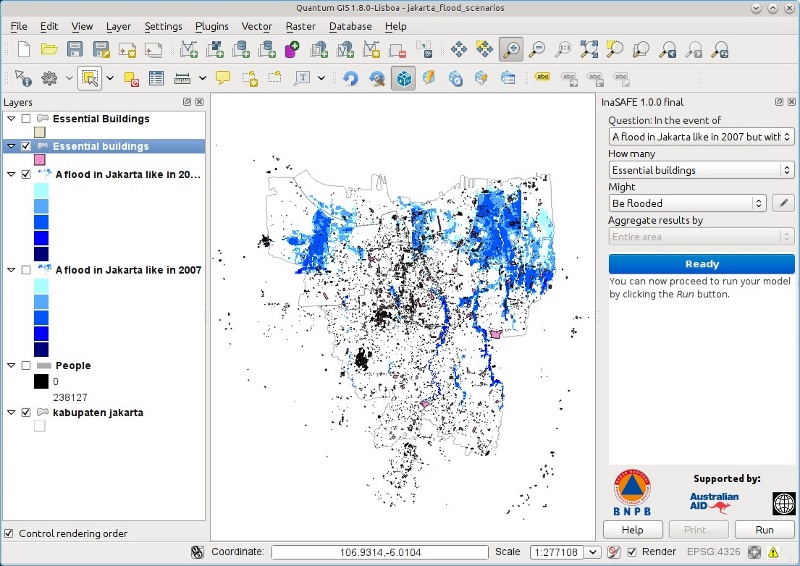The image size is (800, 566).
Task: Click the yellow warning messages icon
Action: [773, 552]
